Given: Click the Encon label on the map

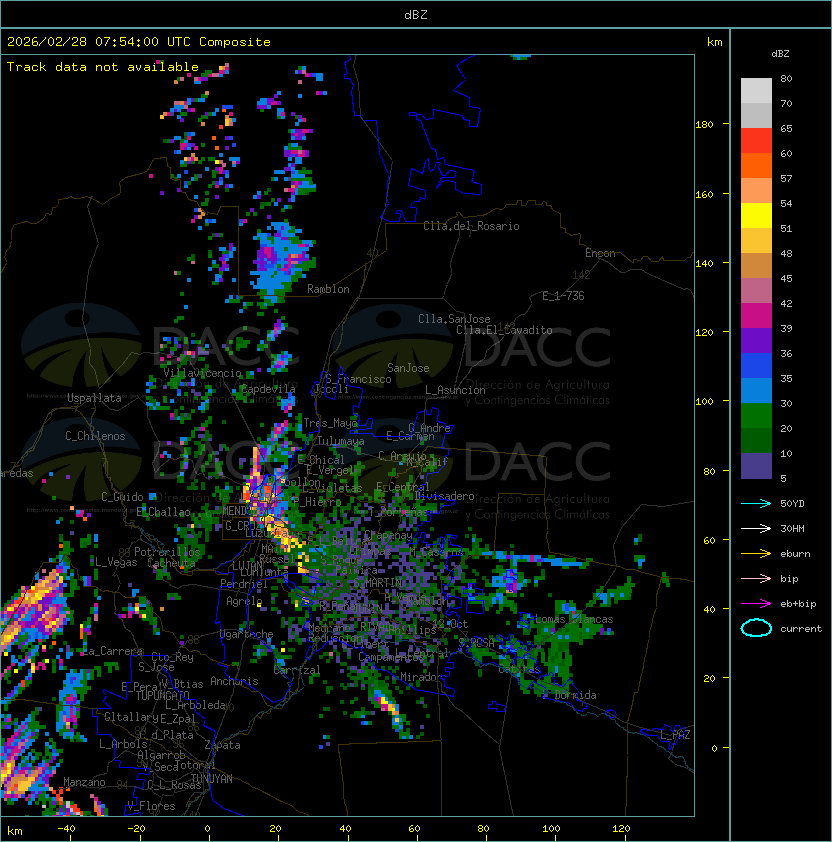Looking at the screenshot, I should point(600,253).
